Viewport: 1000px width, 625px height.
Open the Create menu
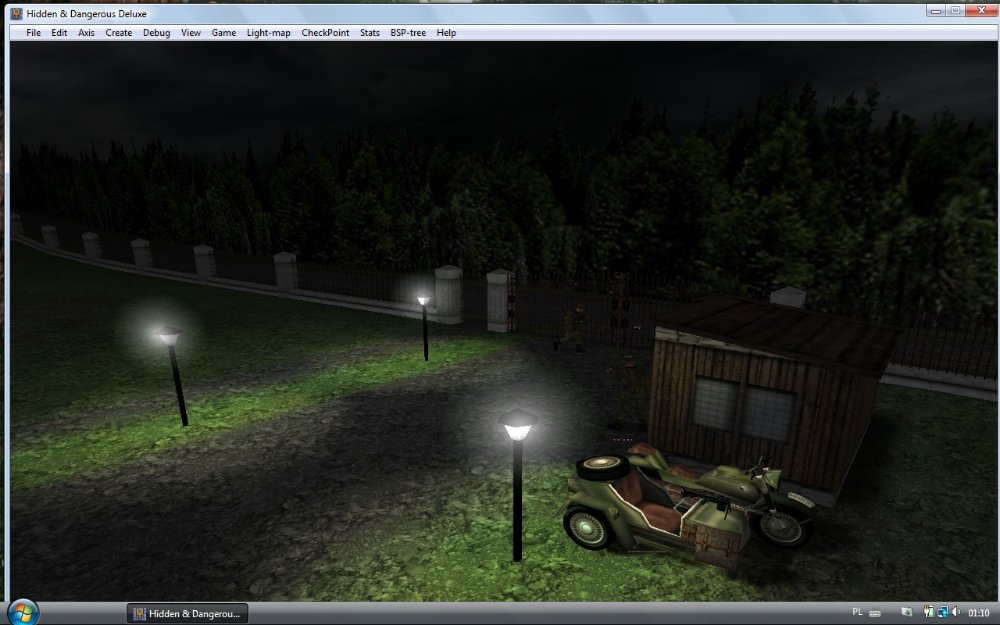click(119, 33)
